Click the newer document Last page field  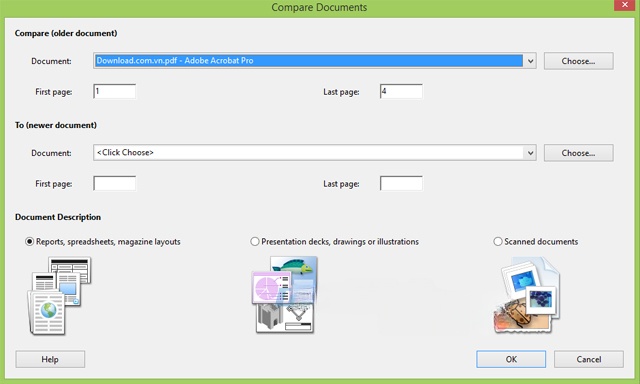point(401,183)
